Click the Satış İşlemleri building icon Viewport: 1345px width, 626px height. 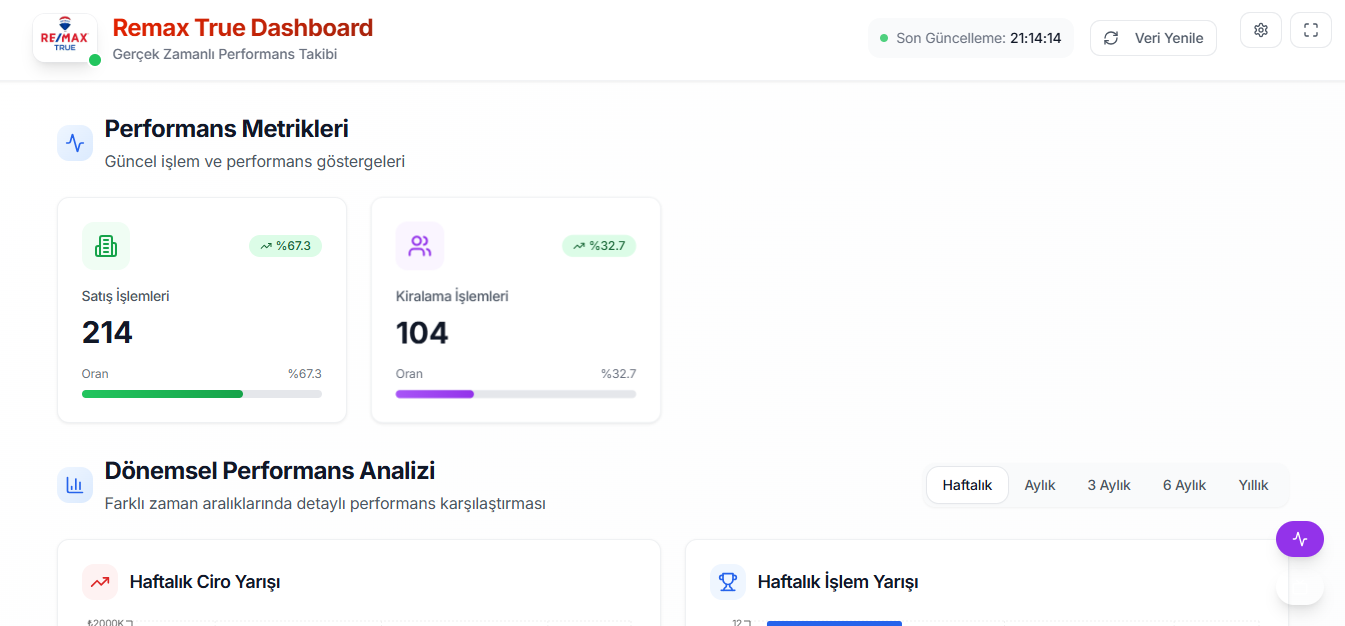[x=106, y=246]
